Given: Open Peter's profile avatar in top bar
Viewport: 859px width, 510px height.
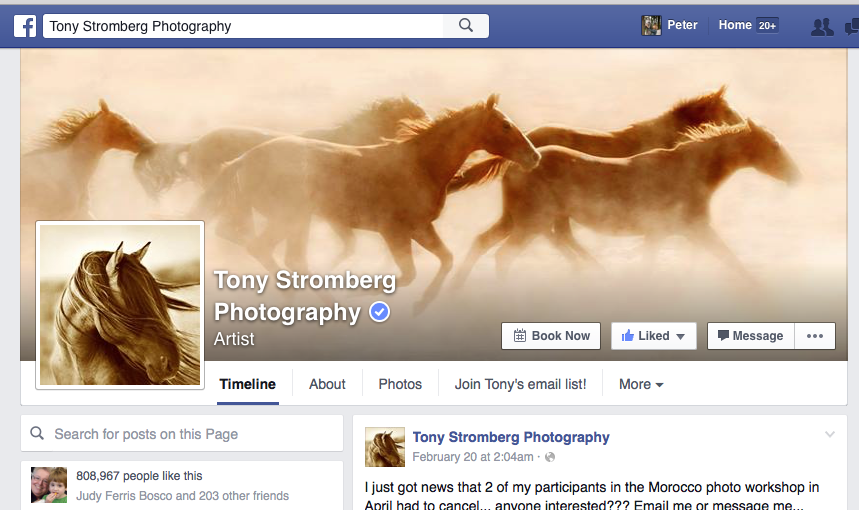Looking at the screenshot, I should click(651, 25).
